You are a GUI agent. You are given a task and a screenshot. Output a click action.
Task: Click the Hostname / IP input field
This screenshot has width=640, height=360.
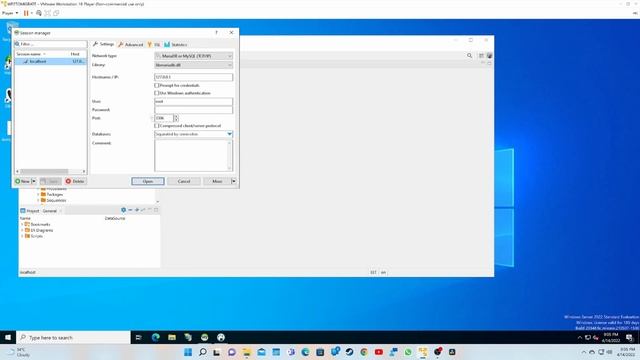click(x=193, y=77)
